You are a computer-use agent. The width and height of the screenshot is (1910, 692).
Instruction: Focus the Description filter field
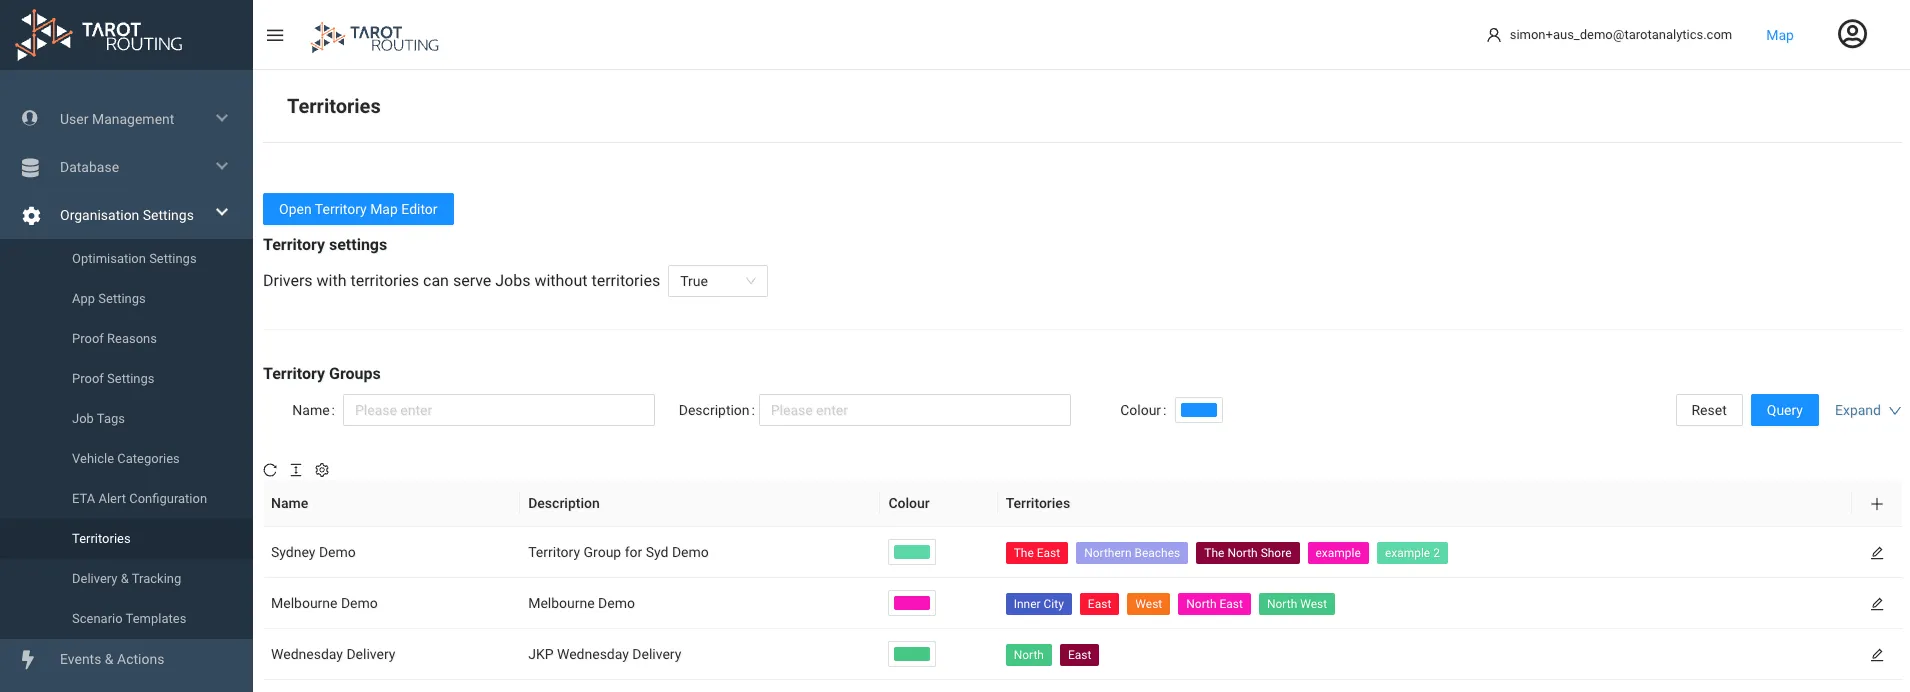[915, 410]
